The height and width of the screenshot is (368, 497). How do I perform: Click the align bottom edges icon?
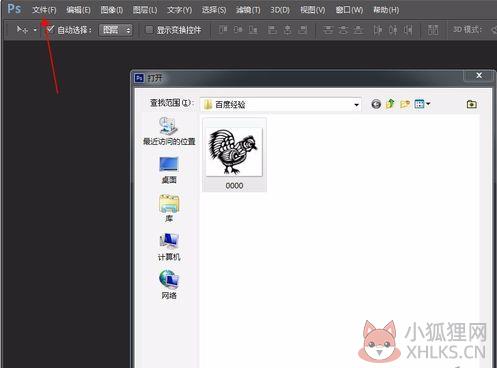253,30
